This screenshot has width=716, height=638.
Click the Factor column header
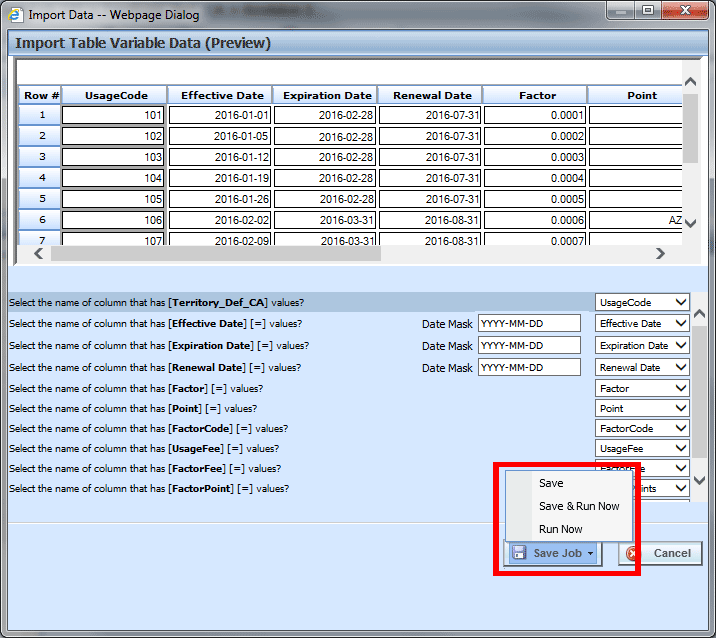pos(535,95)
